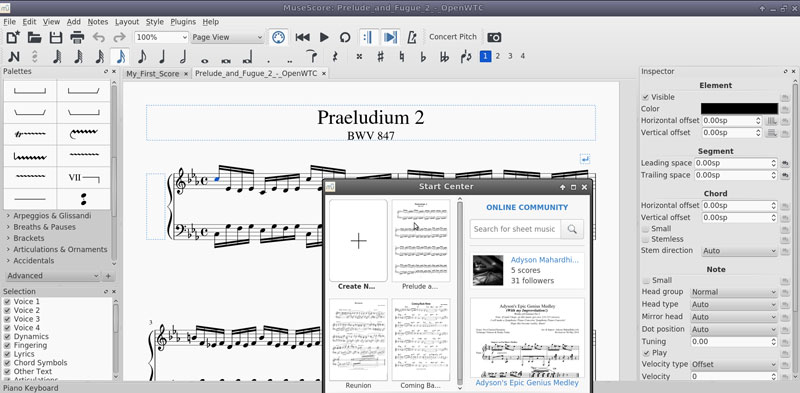This screenshot has height=393, width=800.
Task: Toggle pan score during playback
Action: (390, 37)
